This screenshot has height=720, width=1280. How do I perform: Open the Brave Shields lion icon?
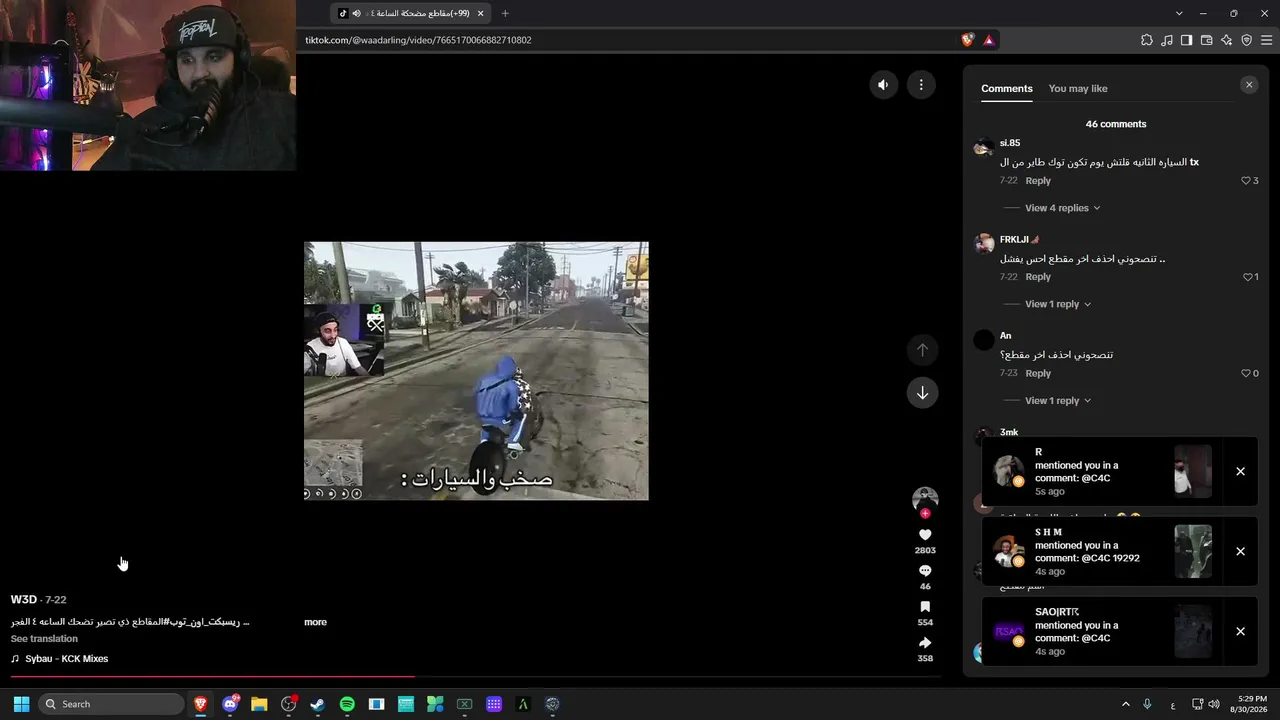pyautogui.click(x=967, y=40)
